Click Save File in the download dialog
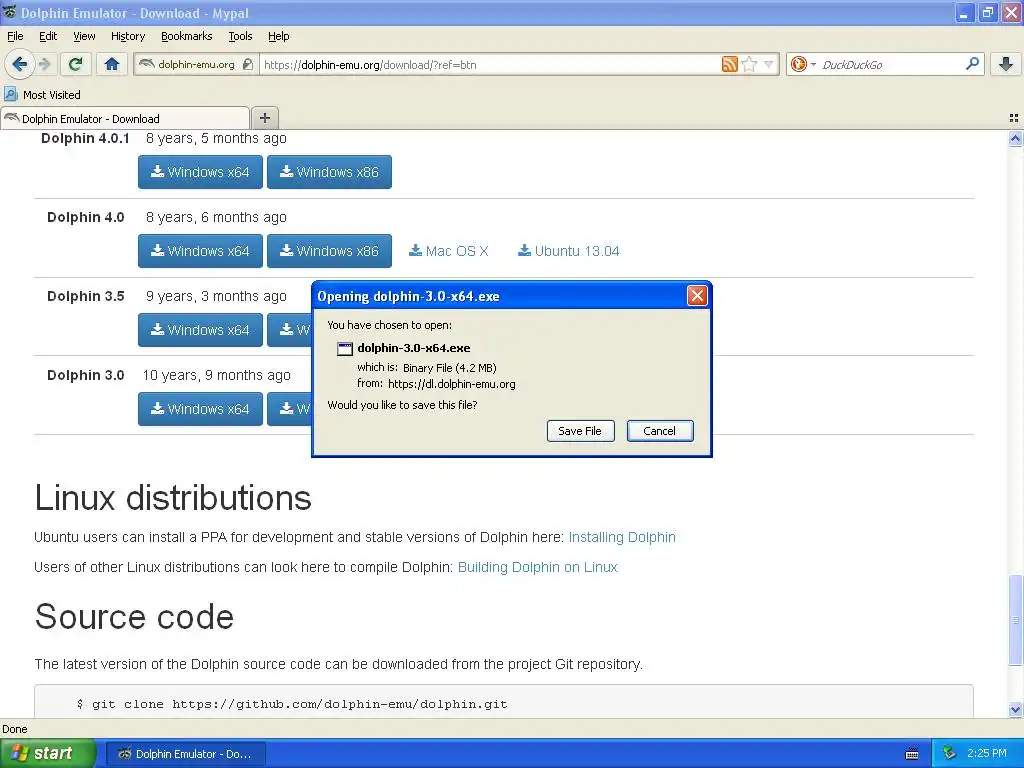1024x768 pixels. 580,430
